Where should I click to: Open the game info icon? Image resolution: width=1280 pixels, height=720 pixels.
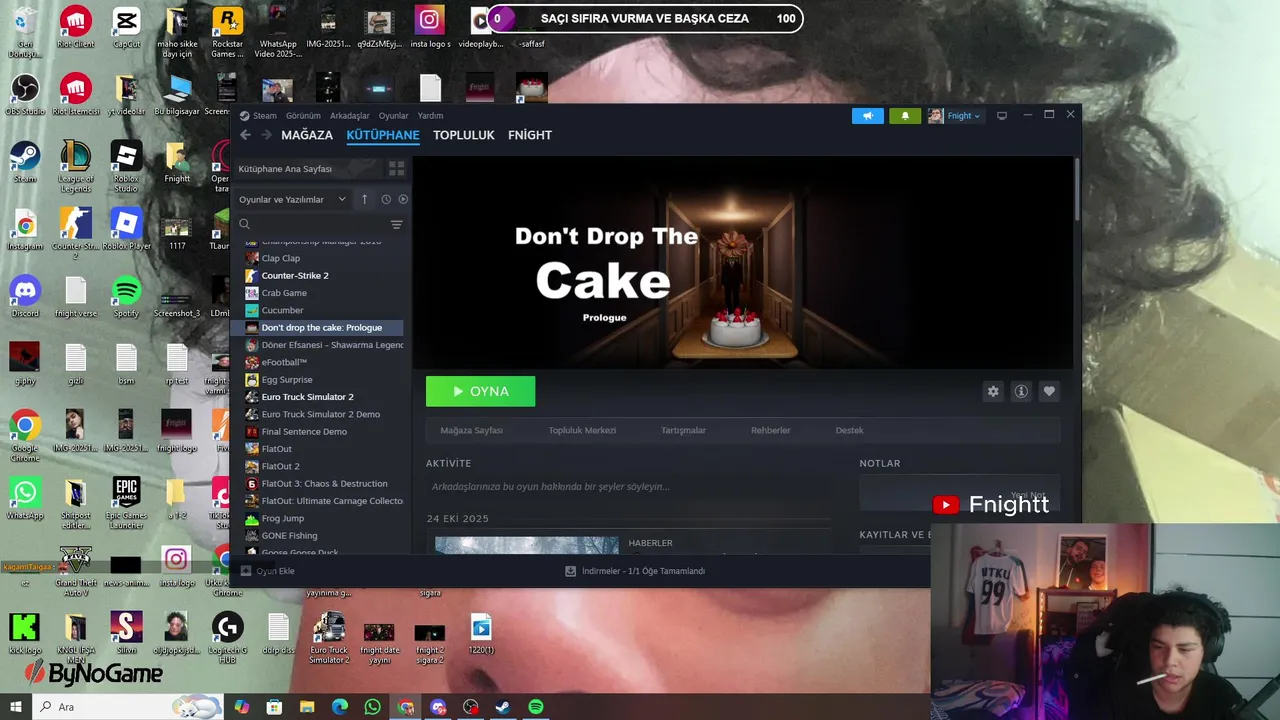pyautogui.click(x=1021, y=391)
